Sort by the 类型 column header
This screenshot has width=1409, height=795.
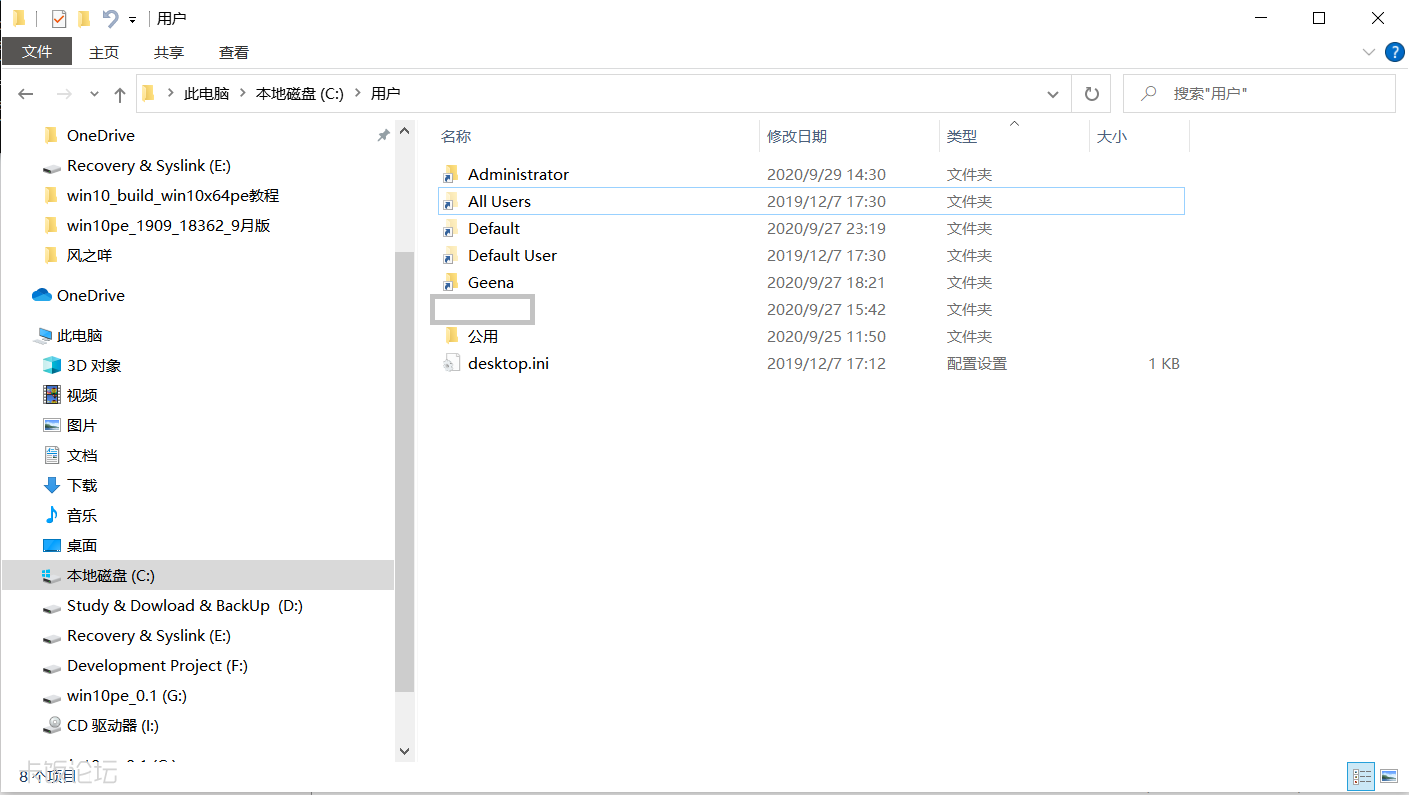coord(962,137)
